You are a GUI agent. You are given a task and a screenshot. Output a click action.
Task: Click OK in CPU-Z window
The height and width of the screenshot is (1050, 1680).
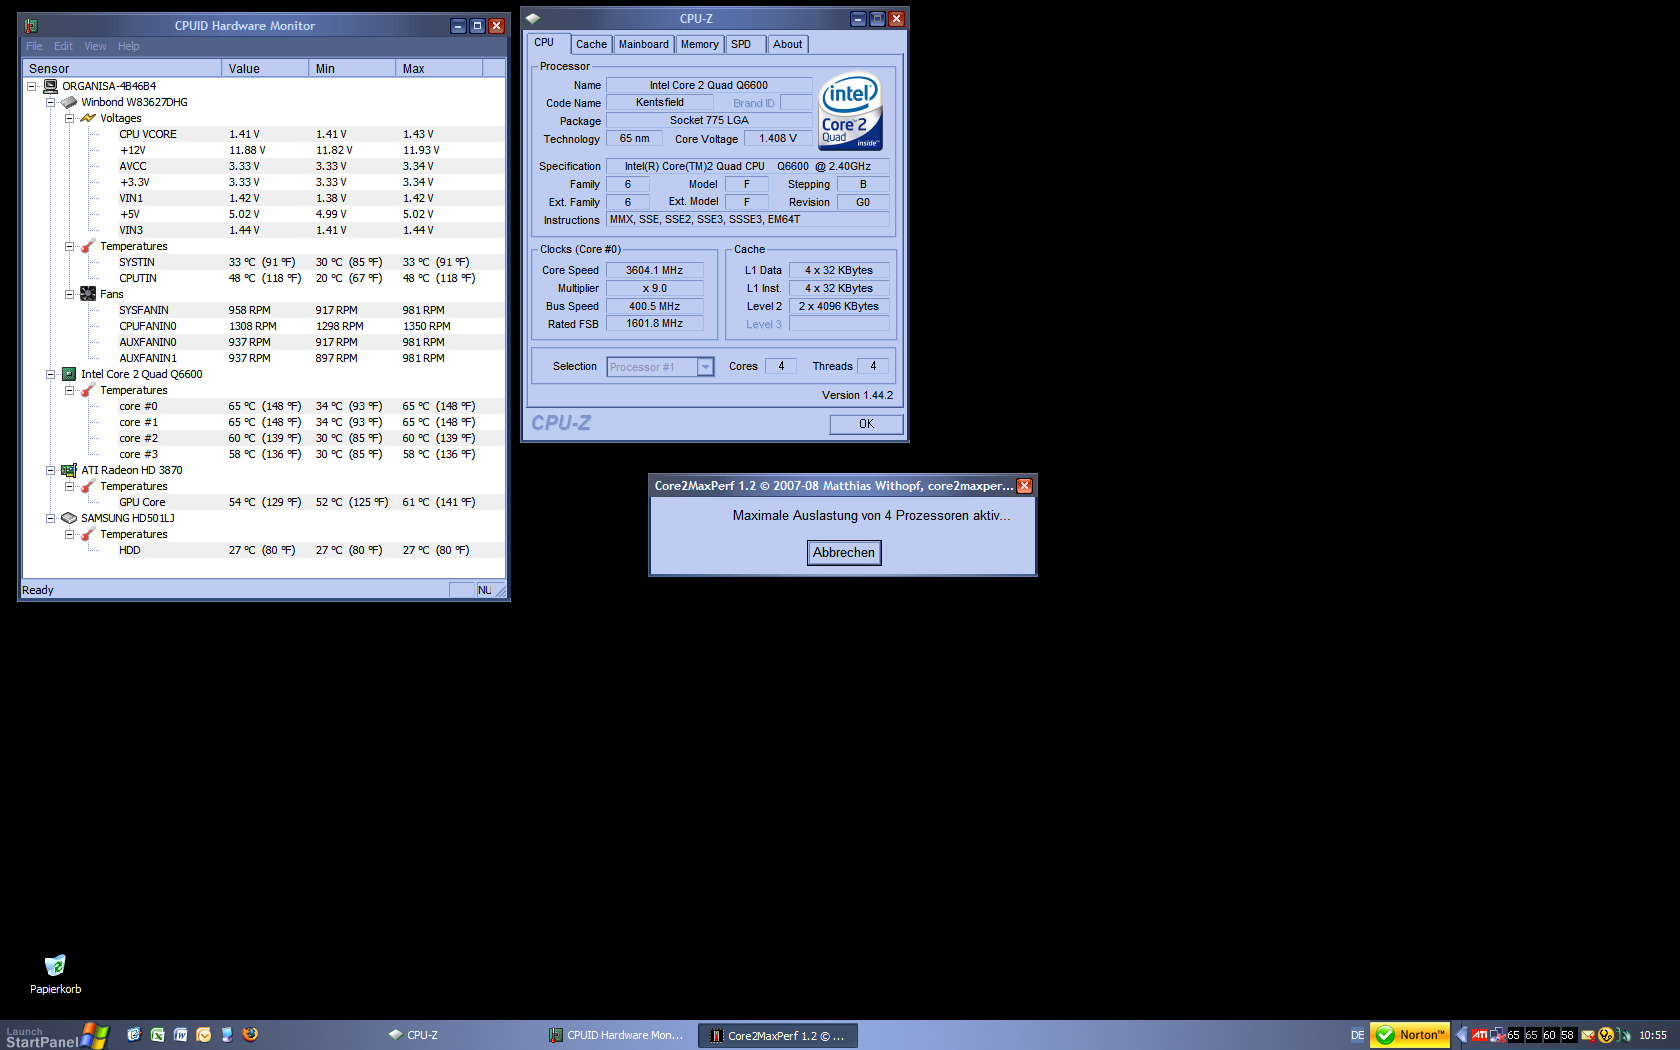866,424
